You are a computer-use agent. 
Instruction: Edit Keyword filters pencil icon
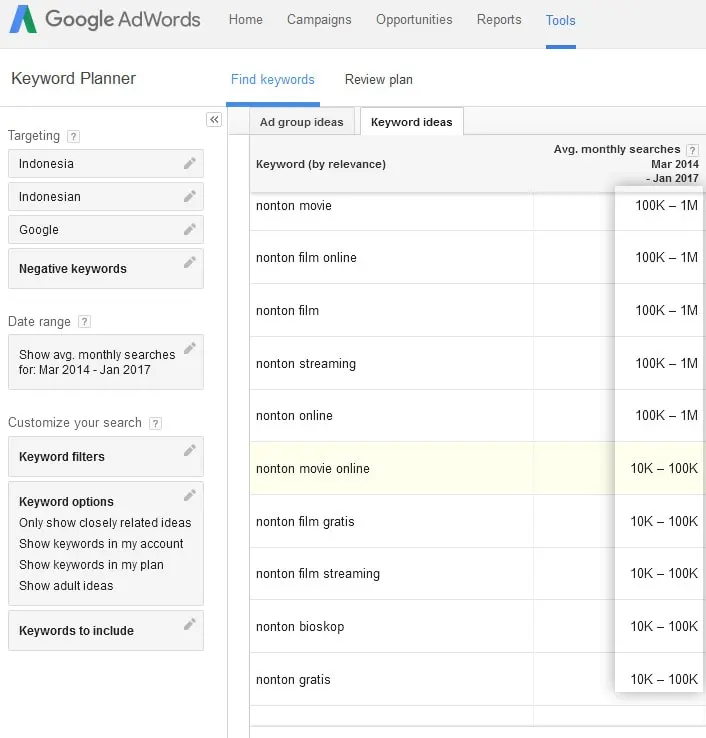click(x=189, y=451)
